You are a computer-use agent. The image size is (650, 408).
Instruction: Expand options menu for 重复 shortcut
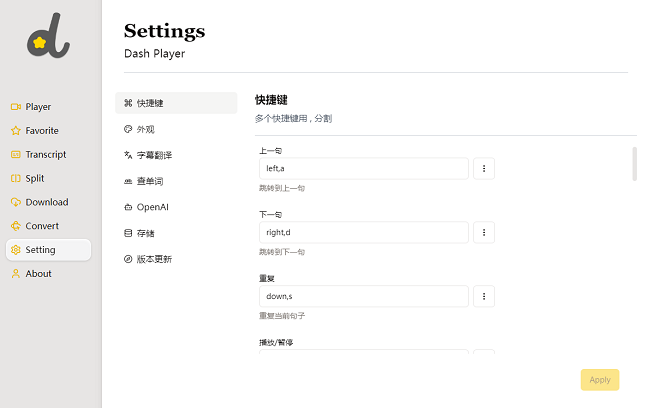[483, 296]
